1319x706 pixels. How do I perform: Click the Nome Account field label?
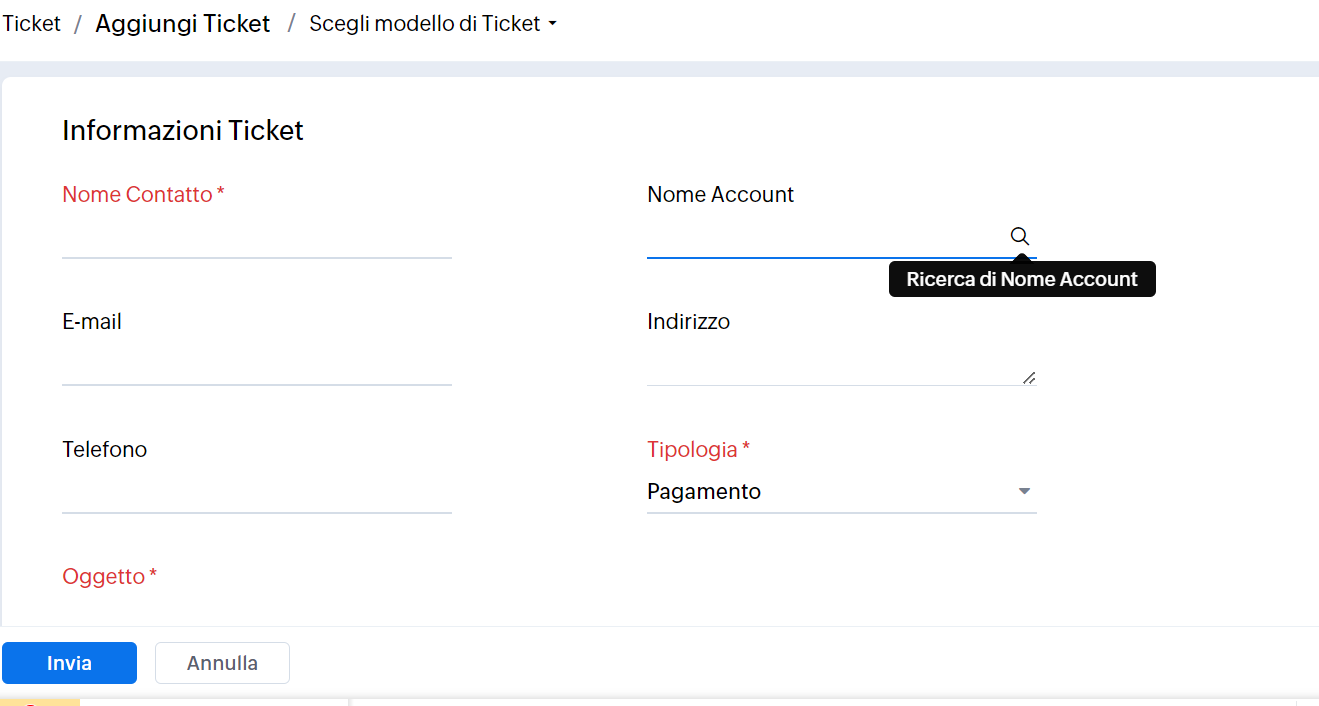point(720,195)
